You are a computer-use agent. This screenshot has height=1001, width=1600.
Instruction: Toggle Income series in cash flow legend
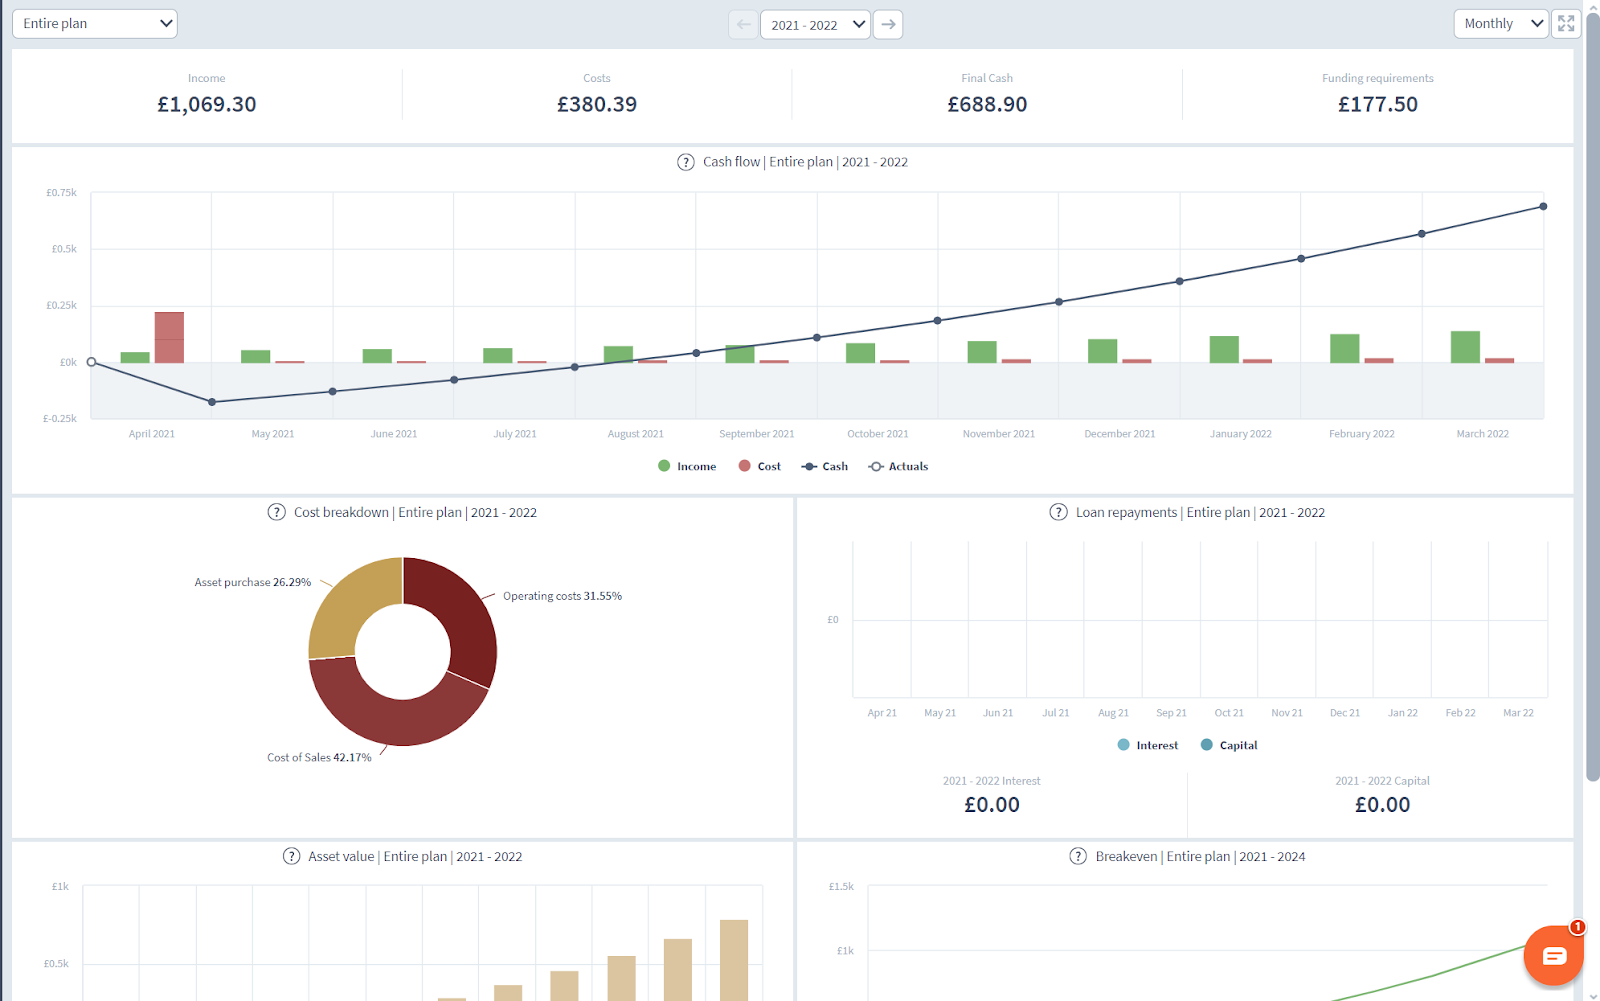coord(687,466)
